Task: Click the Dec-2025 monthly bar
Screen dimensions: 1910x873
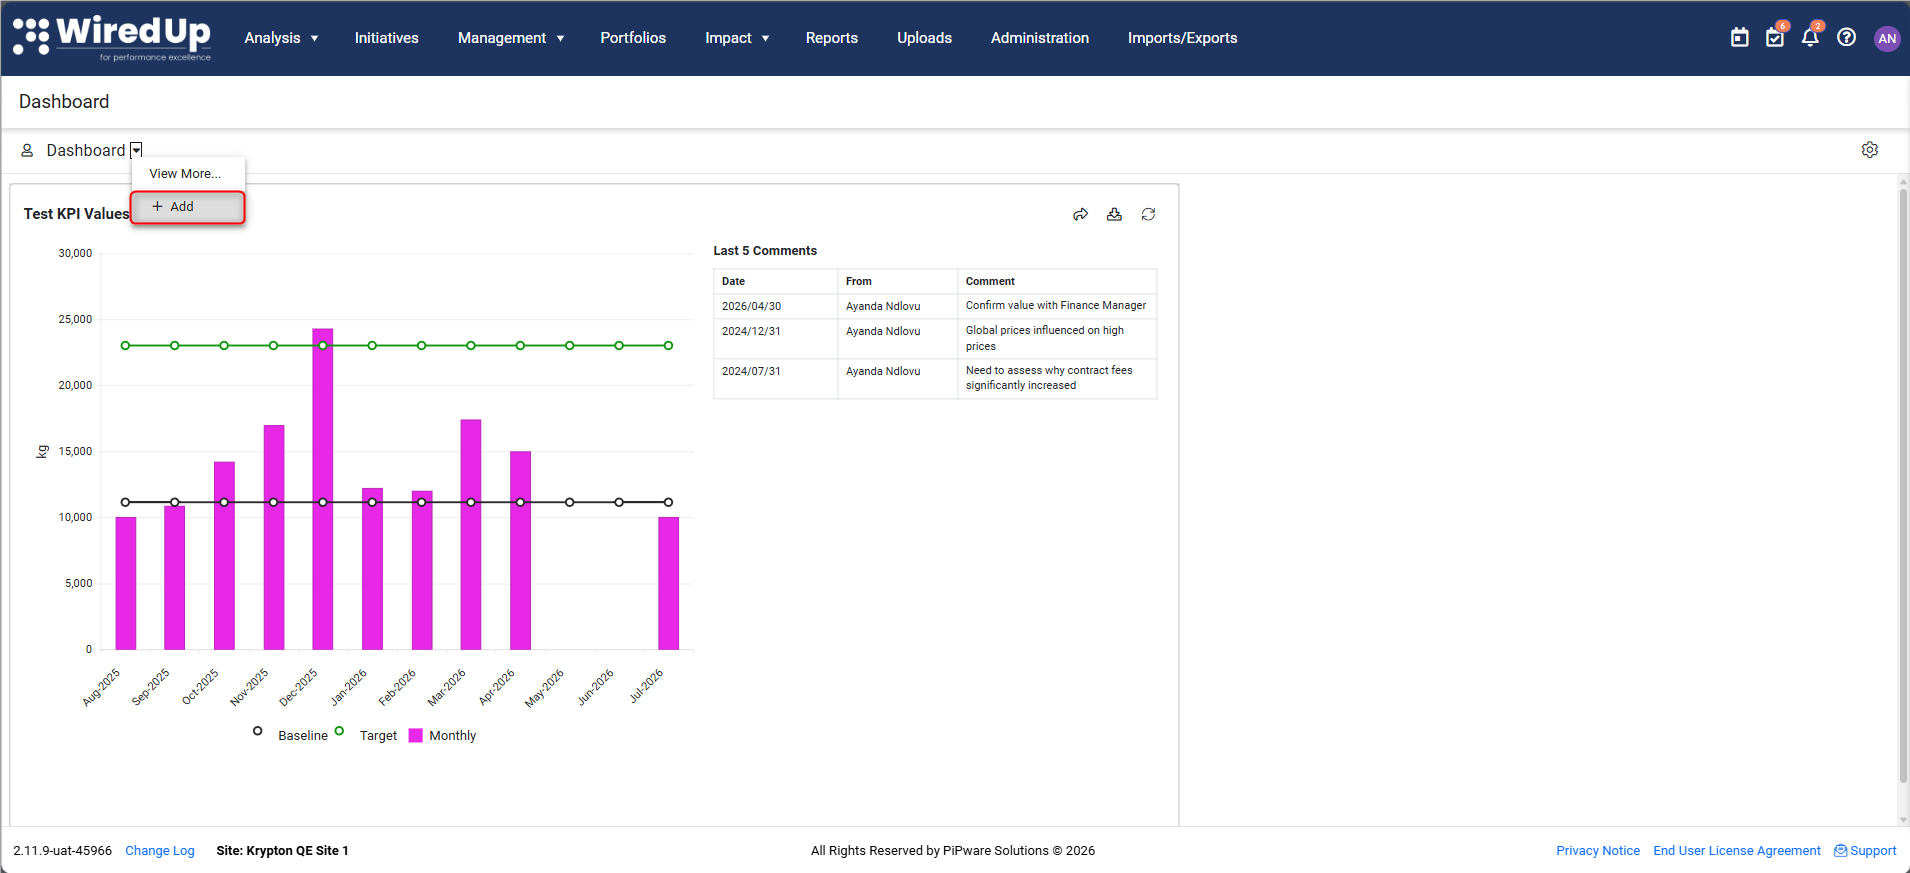Action: [x=323, y=489]
